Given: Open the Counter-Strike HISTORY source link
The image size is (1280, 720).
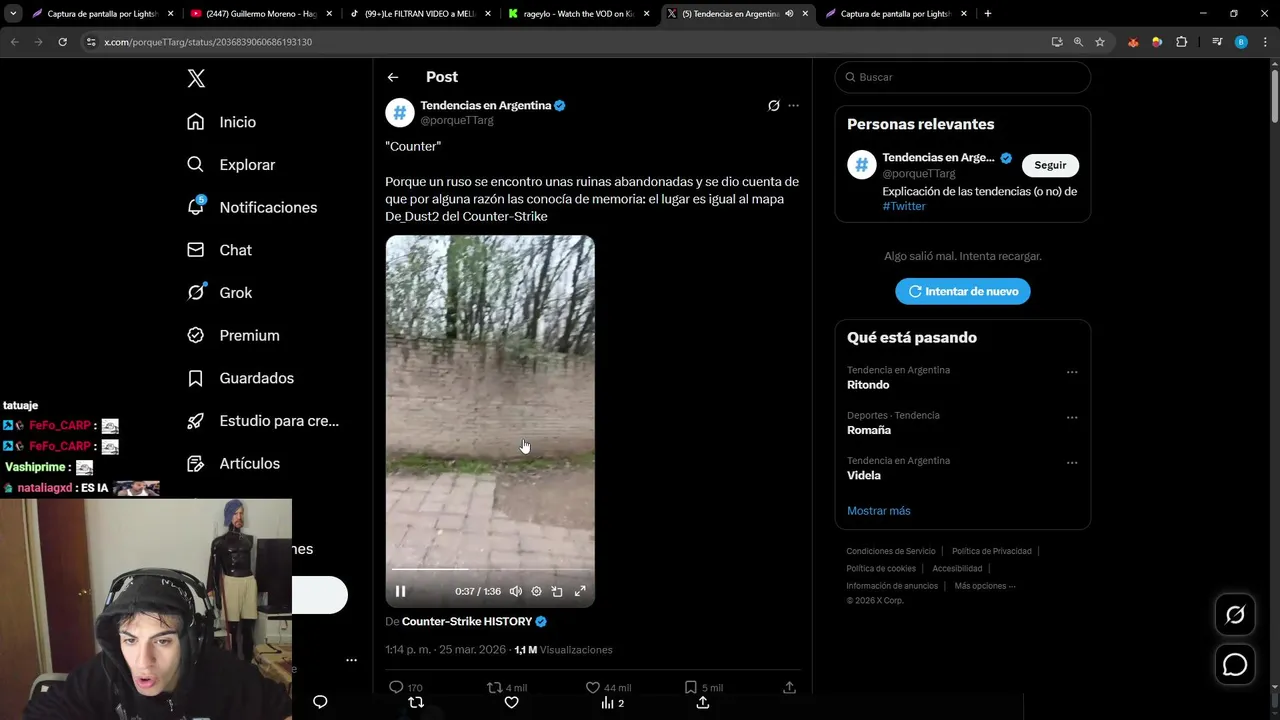Looking at the screenshot, I should [467, 621].
